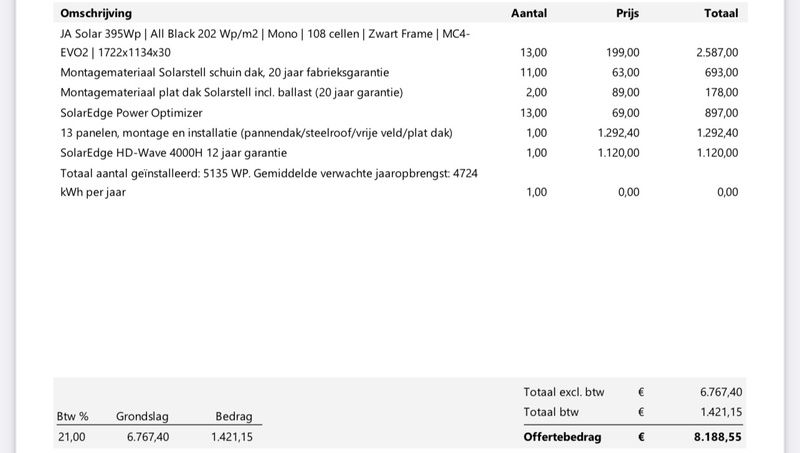This screenshot has height=453, width=800.
Task: Click the Offertebedrag total 8.188,55
Action: 719,437
